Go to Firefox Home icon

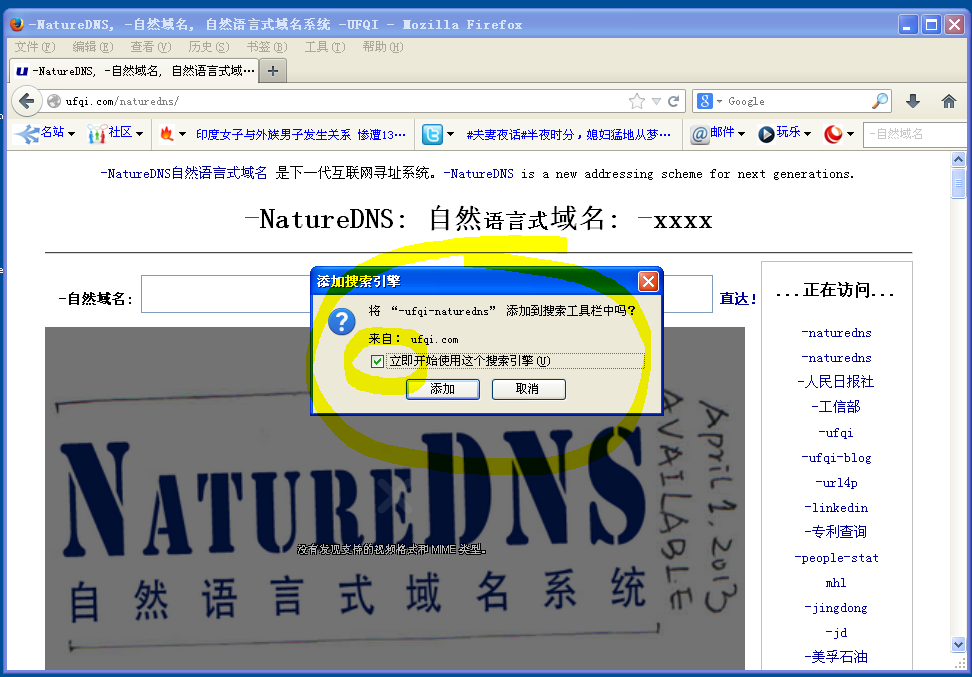(x=949, y=101)
